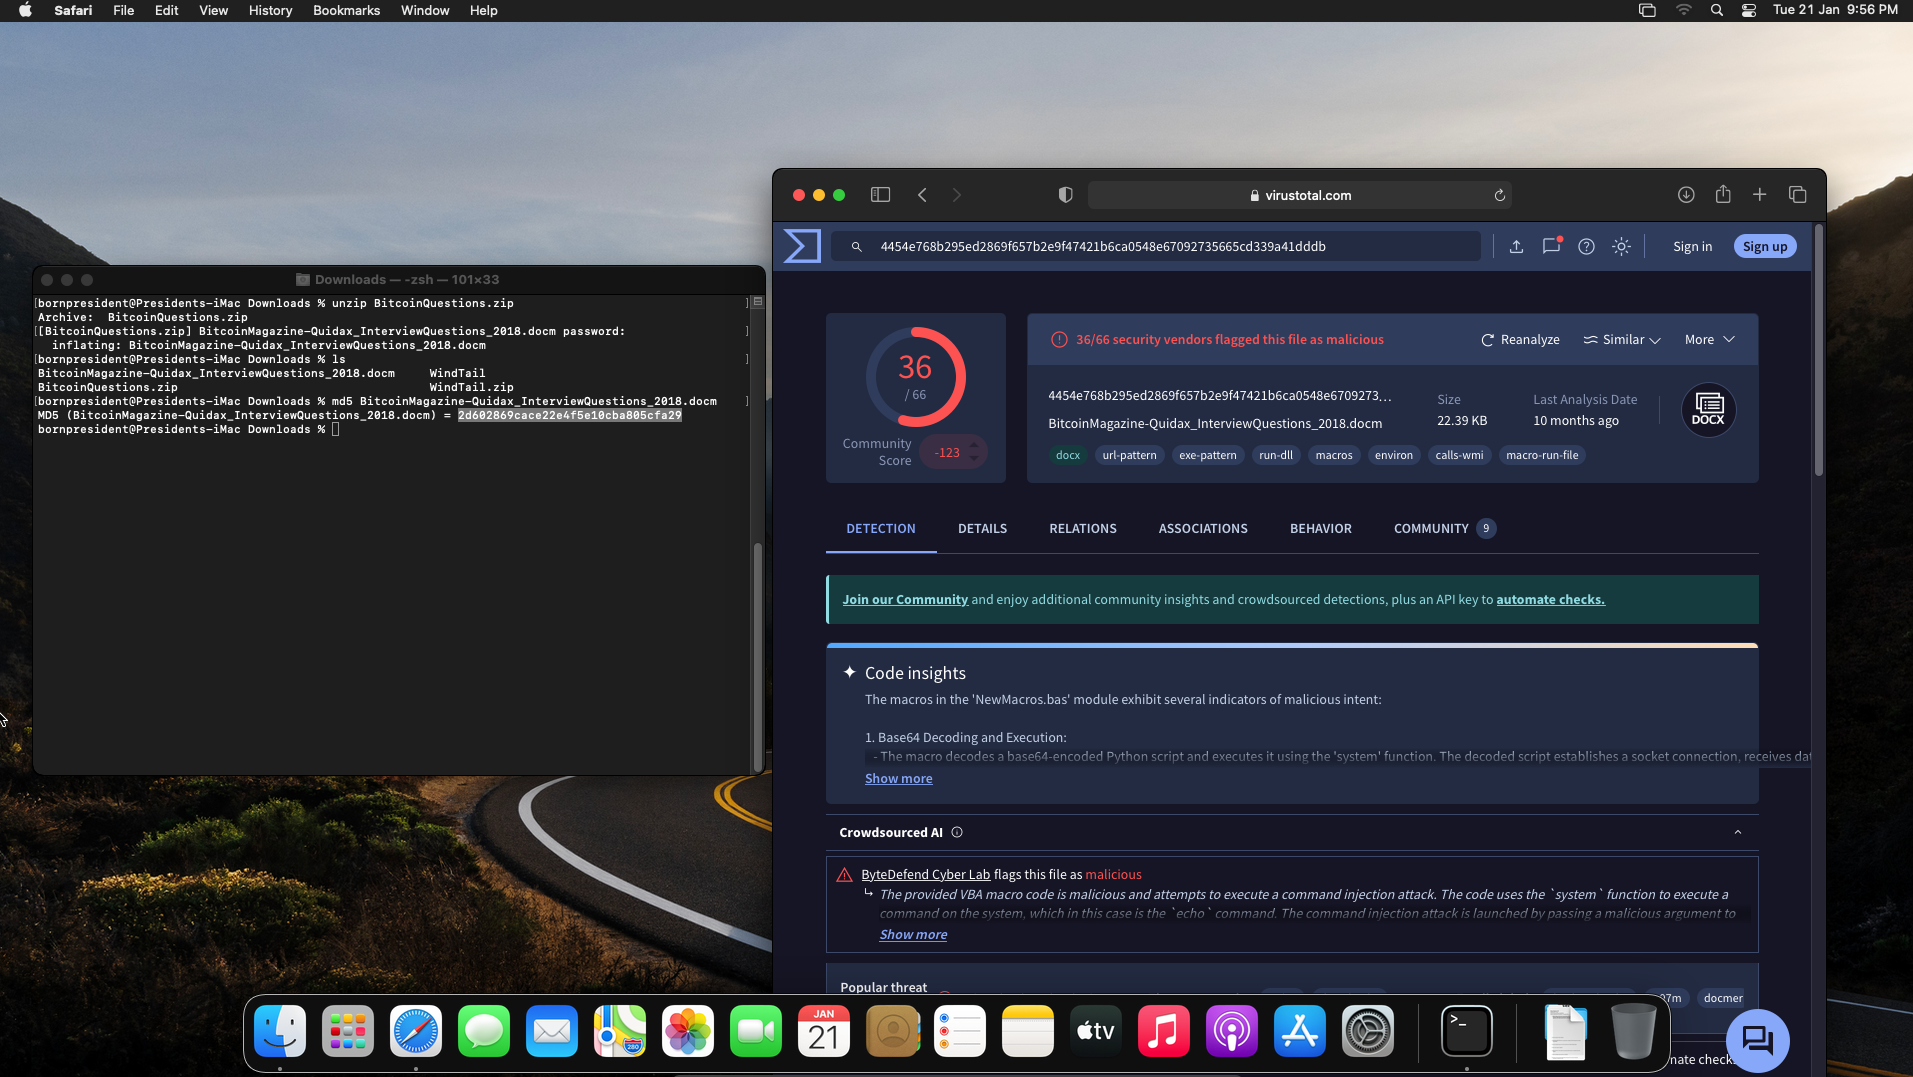Click the Safari downloads icon
This screenshot has width=1913, height=1077.
click(1686, 195)
